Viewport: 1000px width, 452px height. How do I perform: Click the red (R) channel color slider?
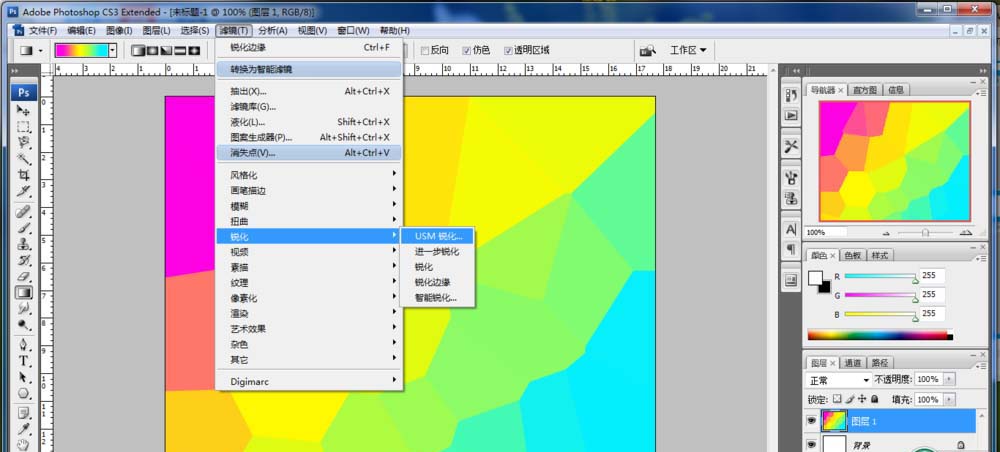(880, 276)
